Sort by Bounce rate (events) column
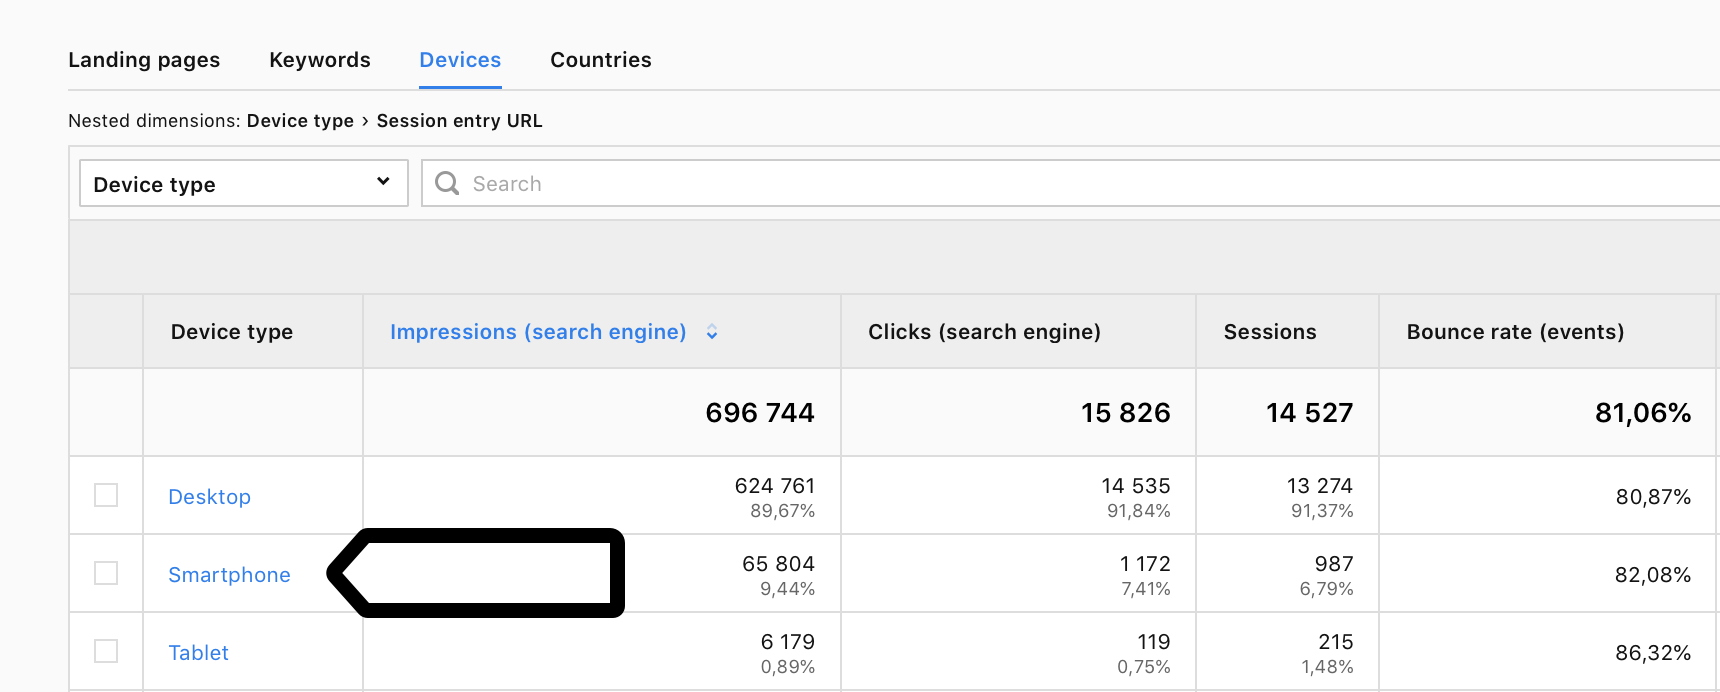1720x692 pixels. click(x=1515, y=332)
